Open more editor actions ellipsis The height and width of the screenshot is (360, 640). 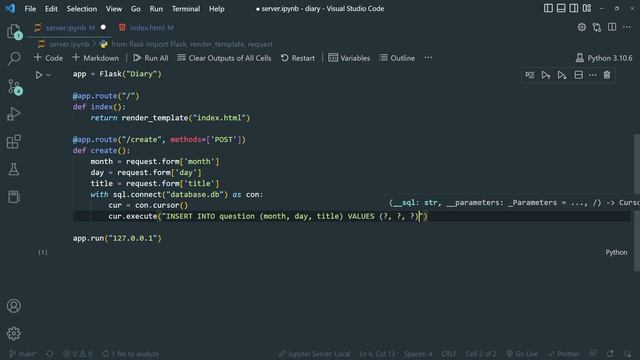click(627, 27)
